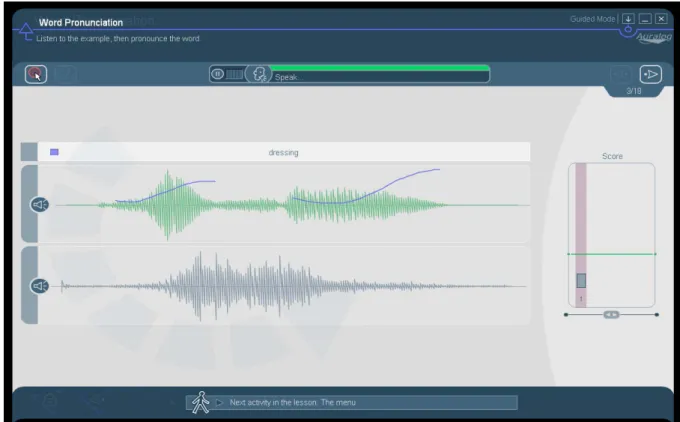Screen dimensions: 680x422
Task: Click the 3/18 progress counter
Action: [x=634, y=91]
